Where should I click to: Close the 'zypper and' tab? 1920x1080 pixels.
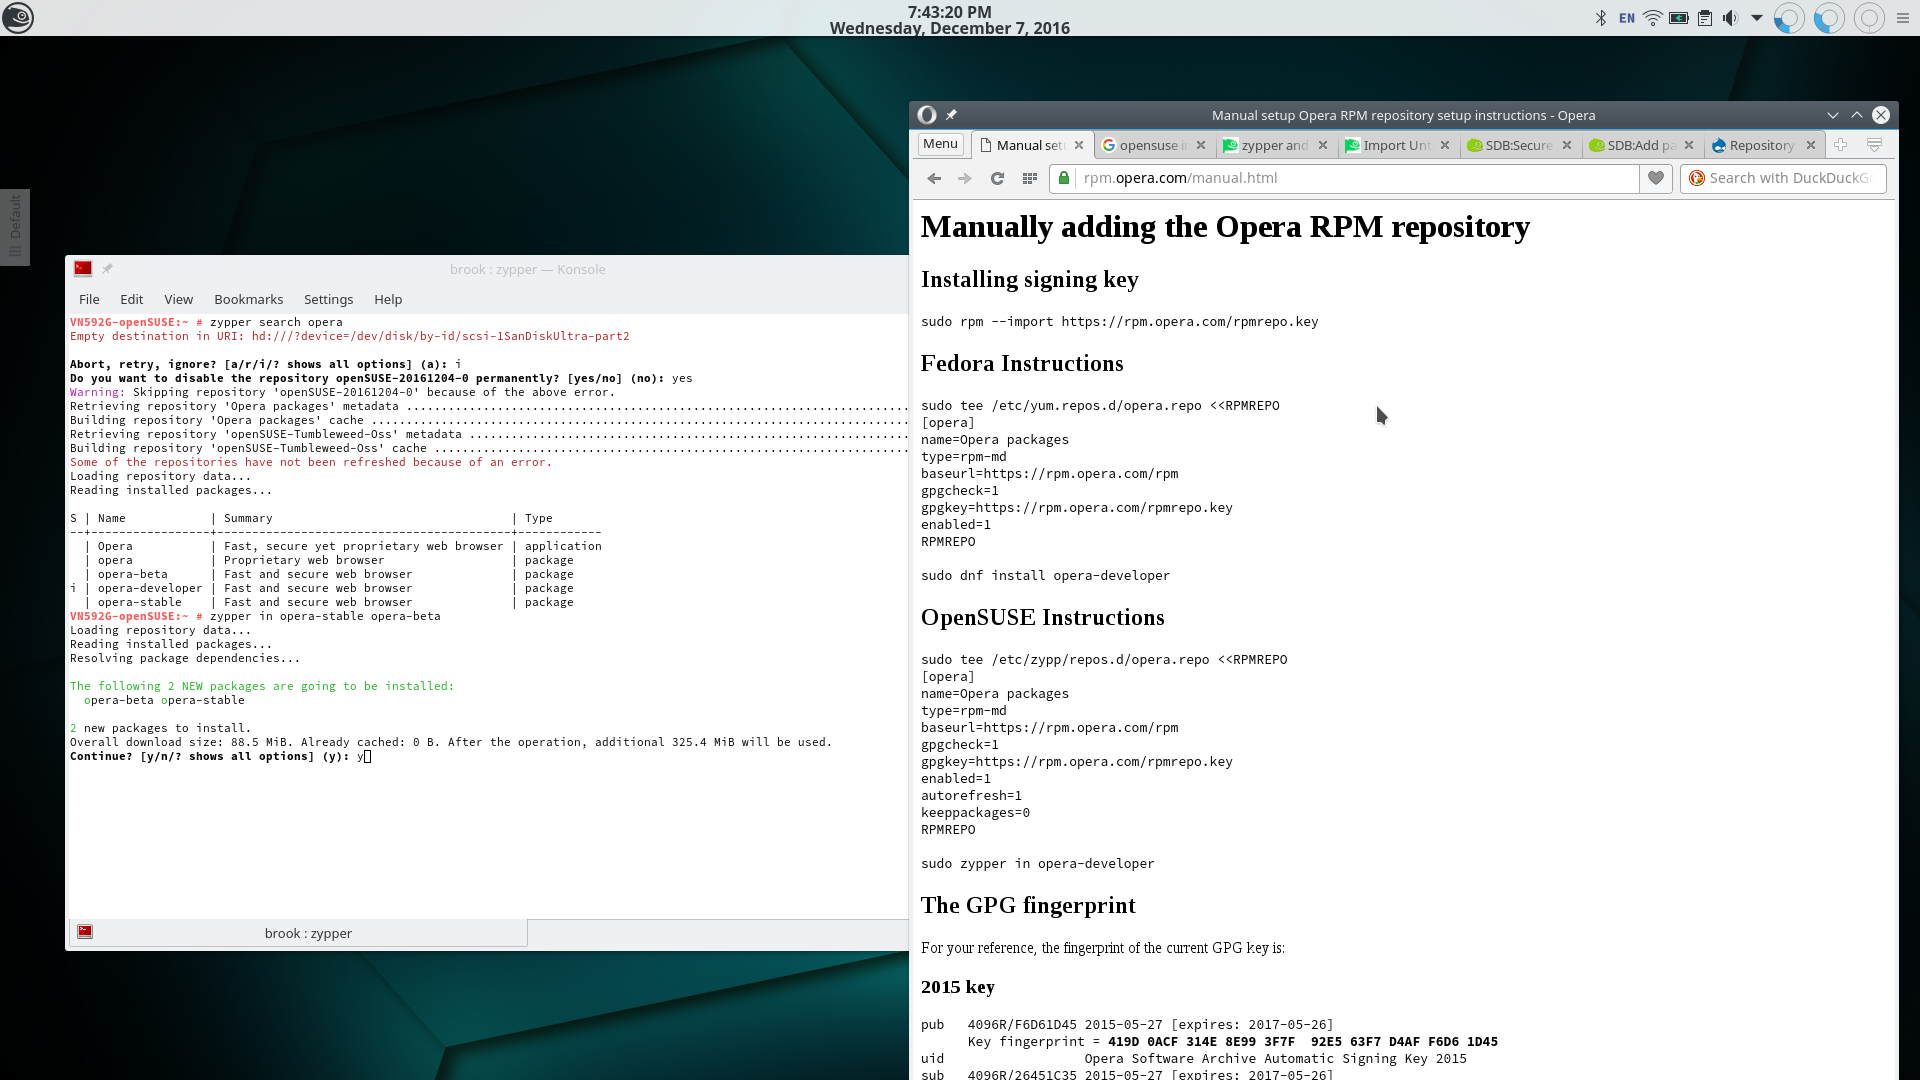[x=1323, y=145]
